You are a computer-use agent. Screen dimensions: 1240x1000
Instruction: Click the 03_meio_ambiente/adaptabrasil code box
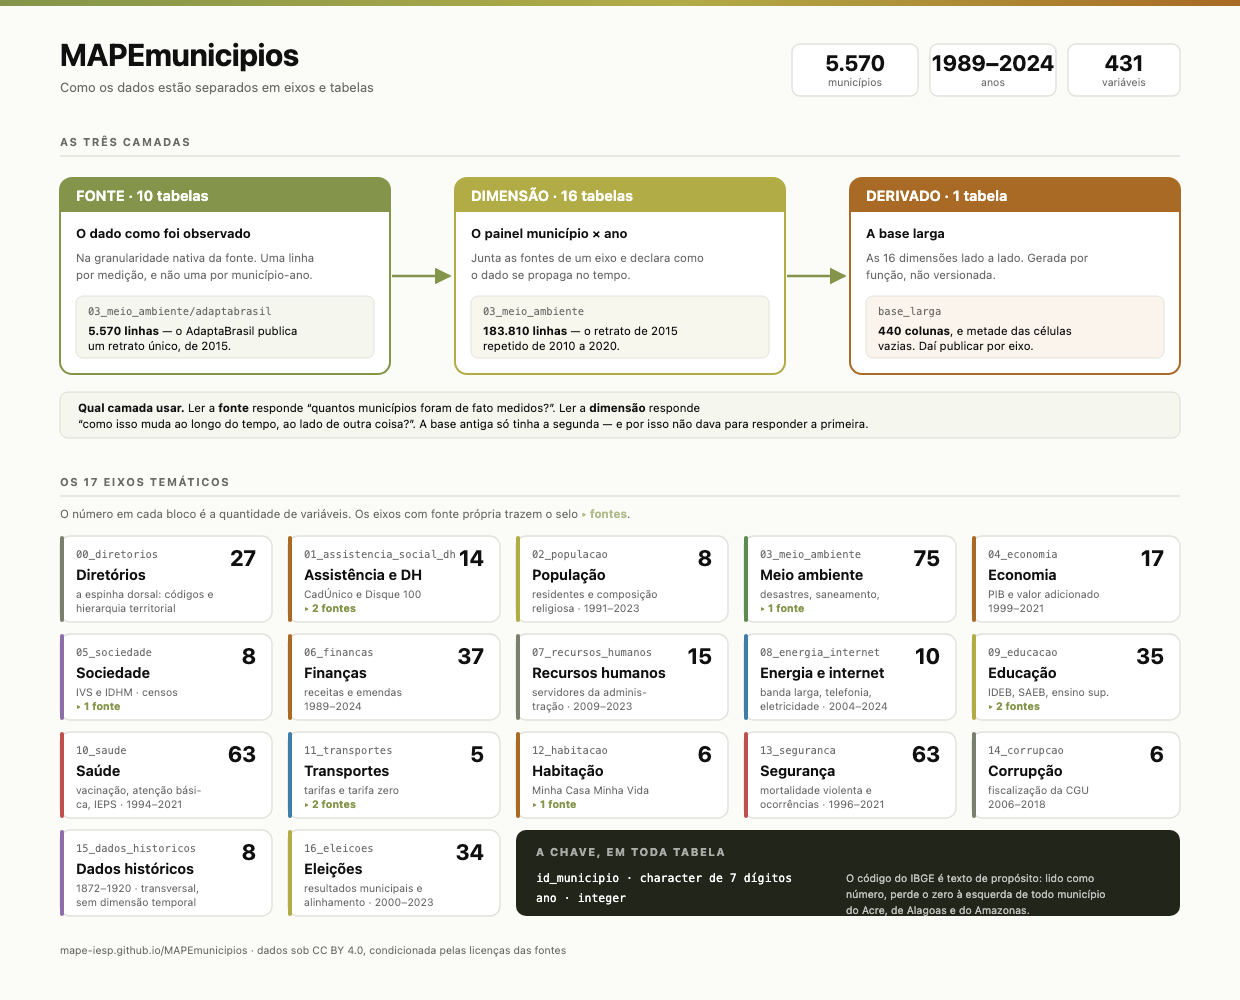225,327
